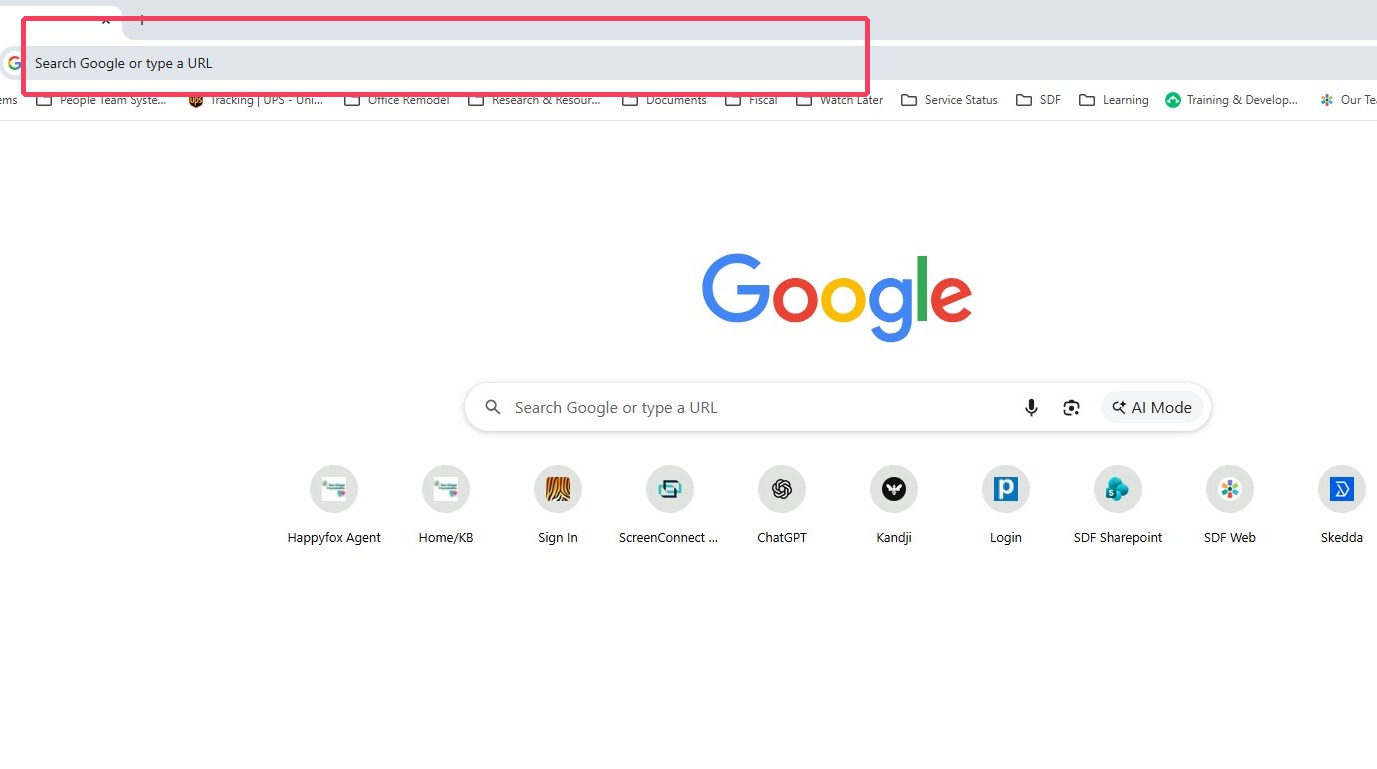Open the People Team Syste... bookmark folder
The width and height of the screenshot is (1377, 769).
(102, 100)
